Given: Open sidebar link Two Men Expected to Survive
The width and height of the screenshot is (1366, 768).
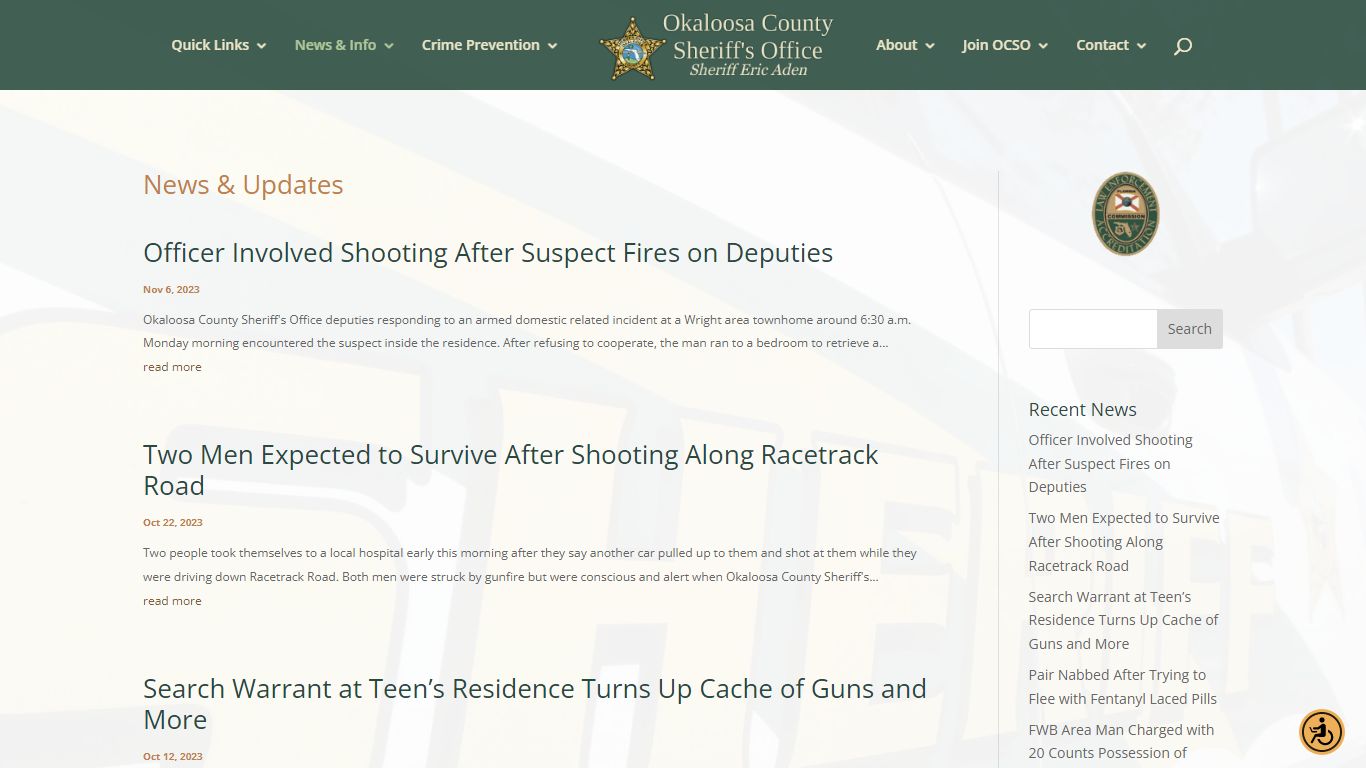Looking at the screenshot, I should pos(1124,542).
